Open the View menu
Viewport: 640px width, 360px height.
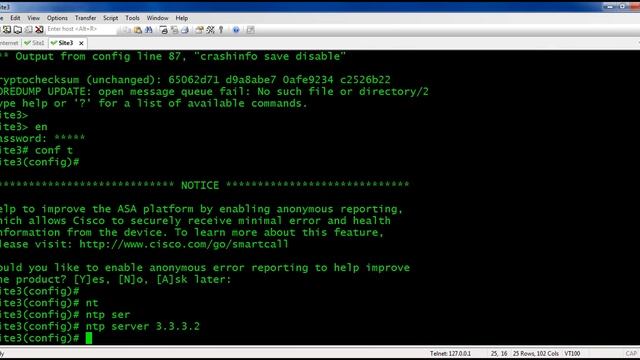pyautogui.click(x=33, y=18)
